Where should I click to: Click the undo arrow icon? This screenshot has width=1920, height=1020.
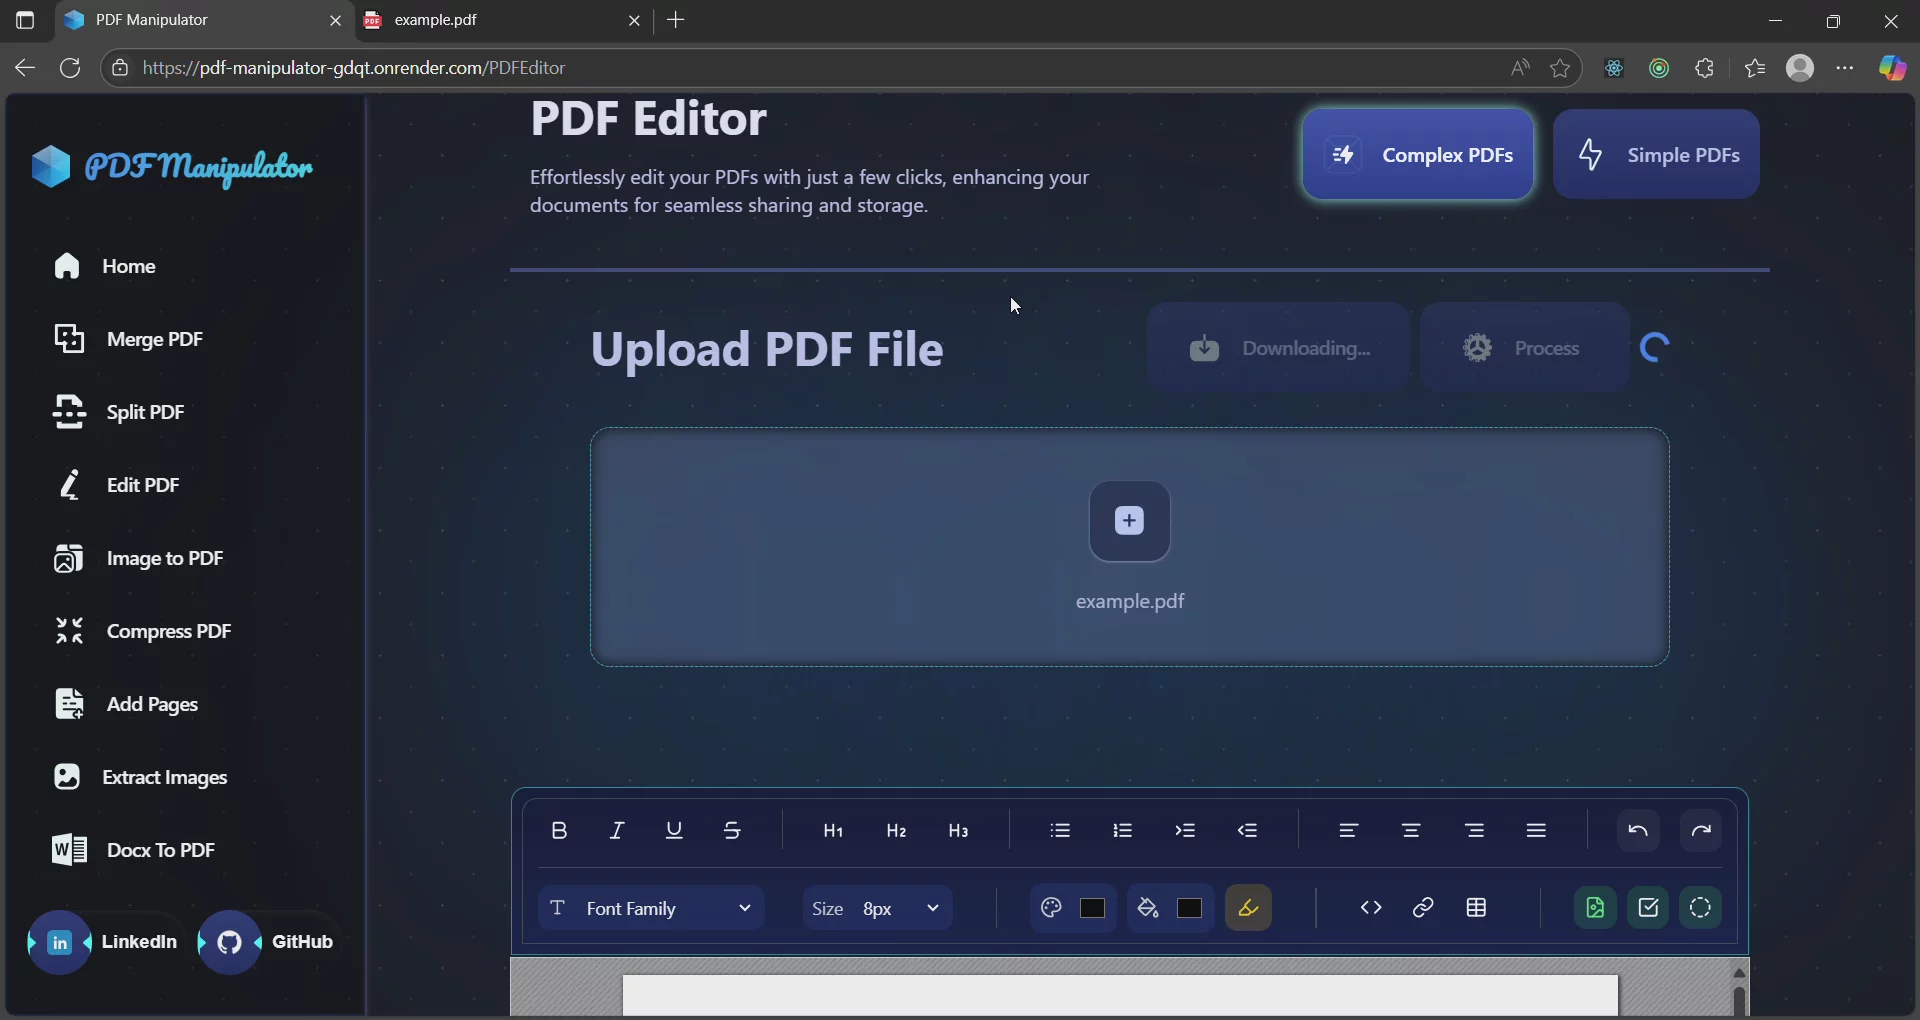(x=1638, y=830)
